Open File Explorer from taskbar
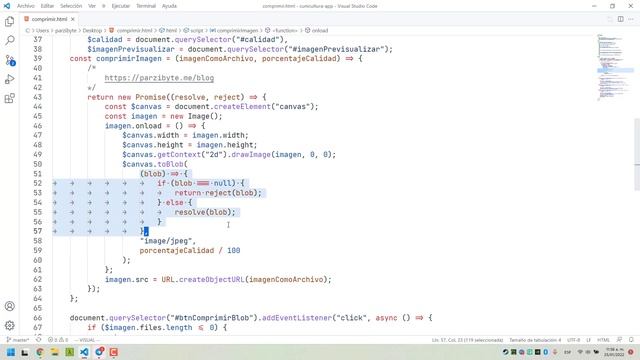640x360 pixels. click(55, 352)
